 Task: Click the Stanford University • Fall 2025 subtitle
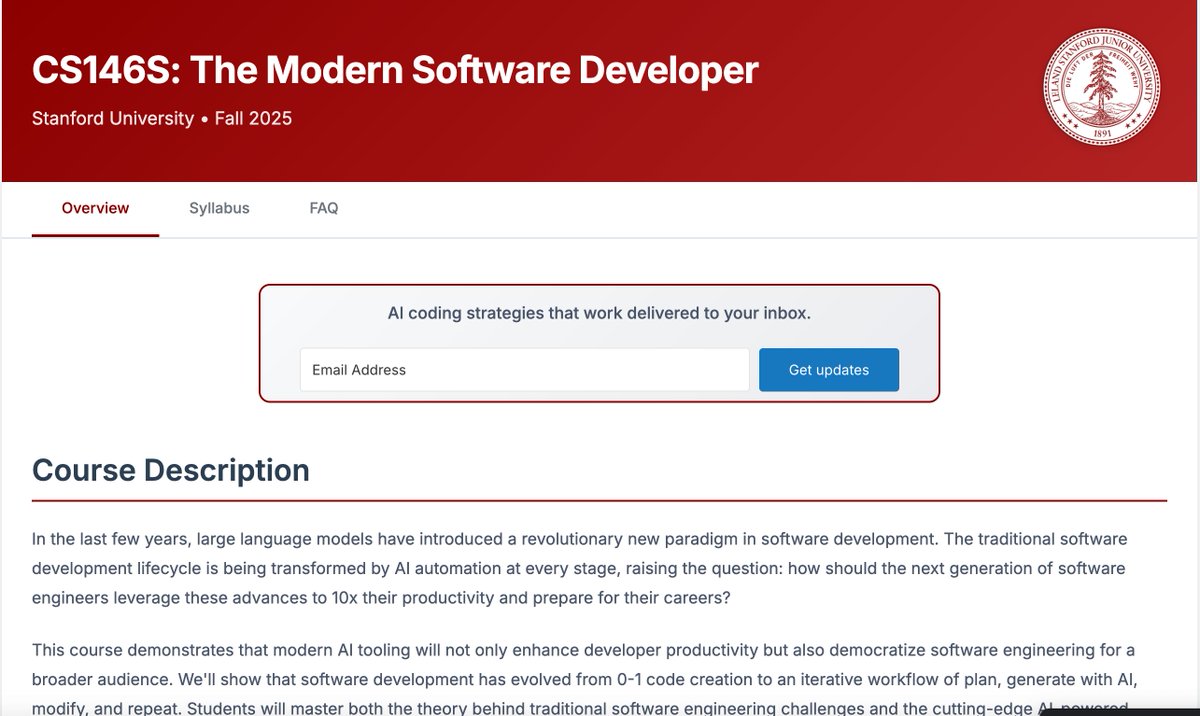[x=162, y=118]
